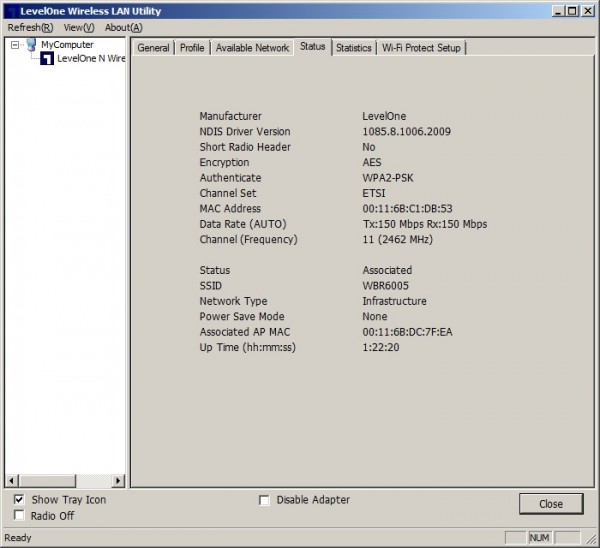Click the channel value 11 (2462 MHz)
600x548 pixels.
[x=398, y=240]
